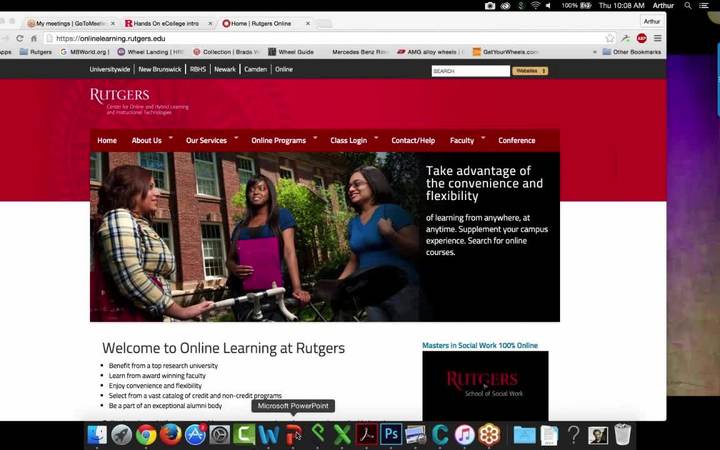Image resolution: width=720 pixels, height=450 pixels.
Task: Go to Home in site navigation
Action: click(107, 141)
